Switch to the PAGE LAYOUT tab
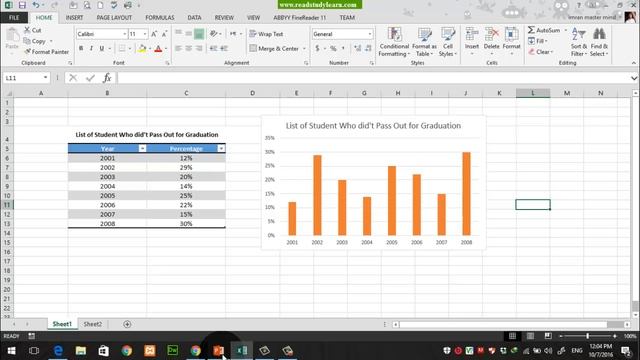The image size is (640, 360). point(114,18)
